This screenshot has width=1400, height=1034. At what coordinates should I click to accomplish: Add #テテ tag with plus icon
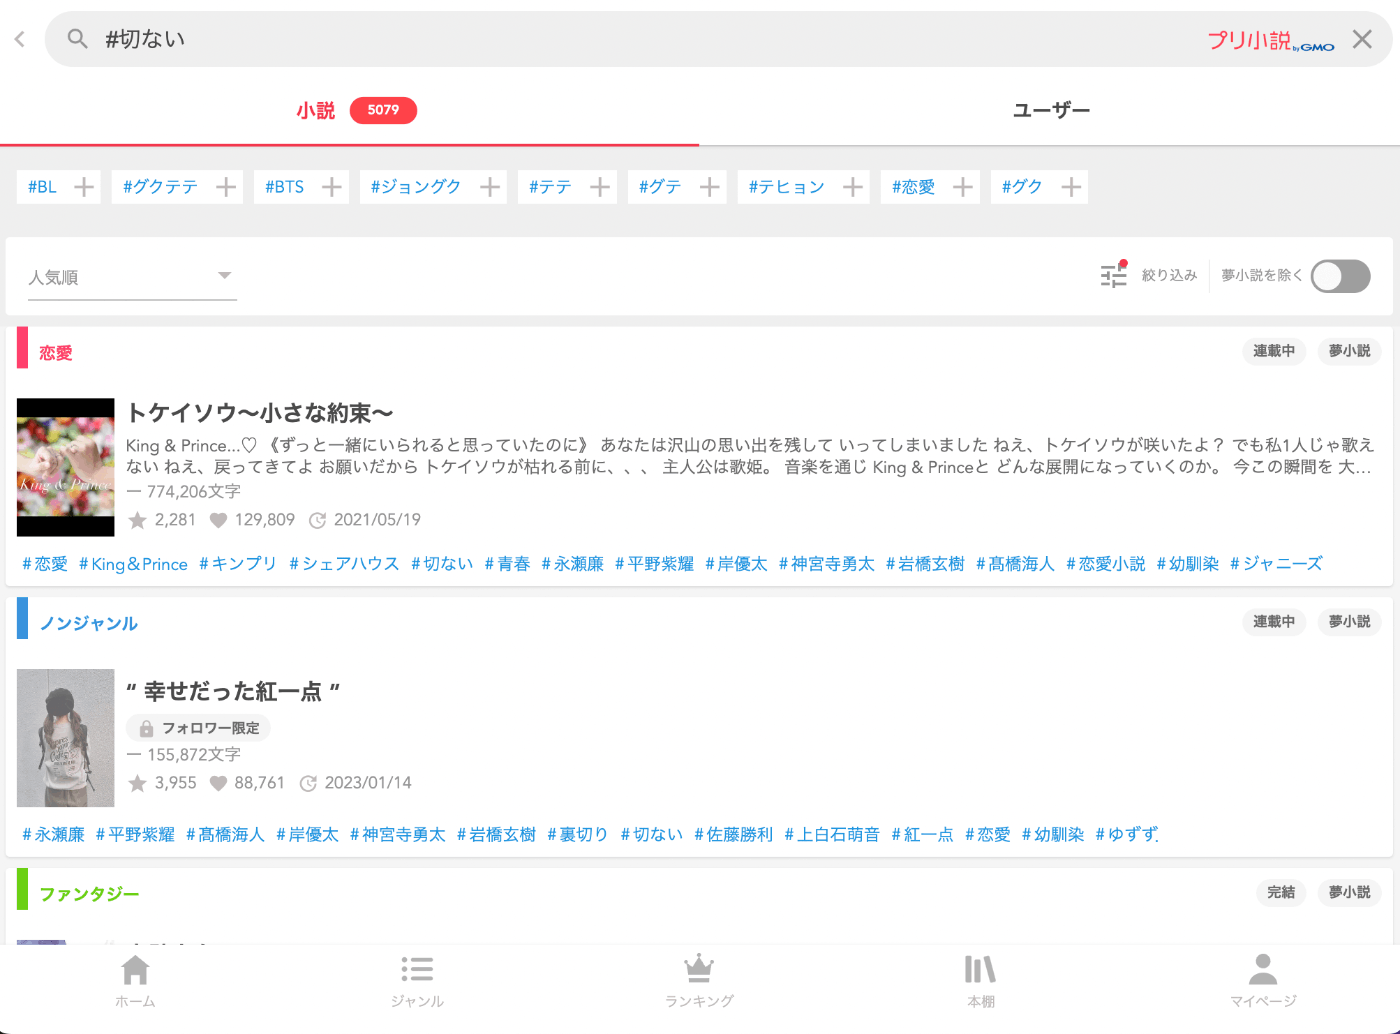tap(600, 187)
